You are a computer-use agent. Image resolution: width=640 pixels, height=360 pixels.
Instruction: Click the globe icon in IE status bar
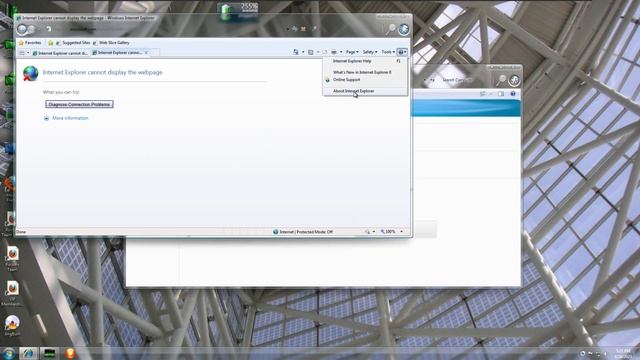(x=276, y=232)
